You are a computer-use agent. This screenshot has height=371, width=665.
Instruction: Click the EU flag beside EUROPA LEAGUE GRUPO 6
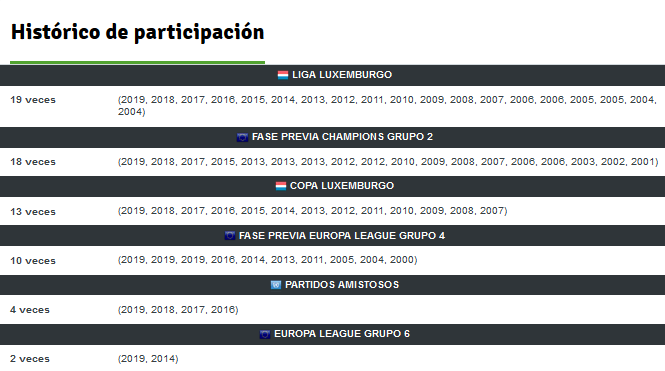[x=265, y=334]
